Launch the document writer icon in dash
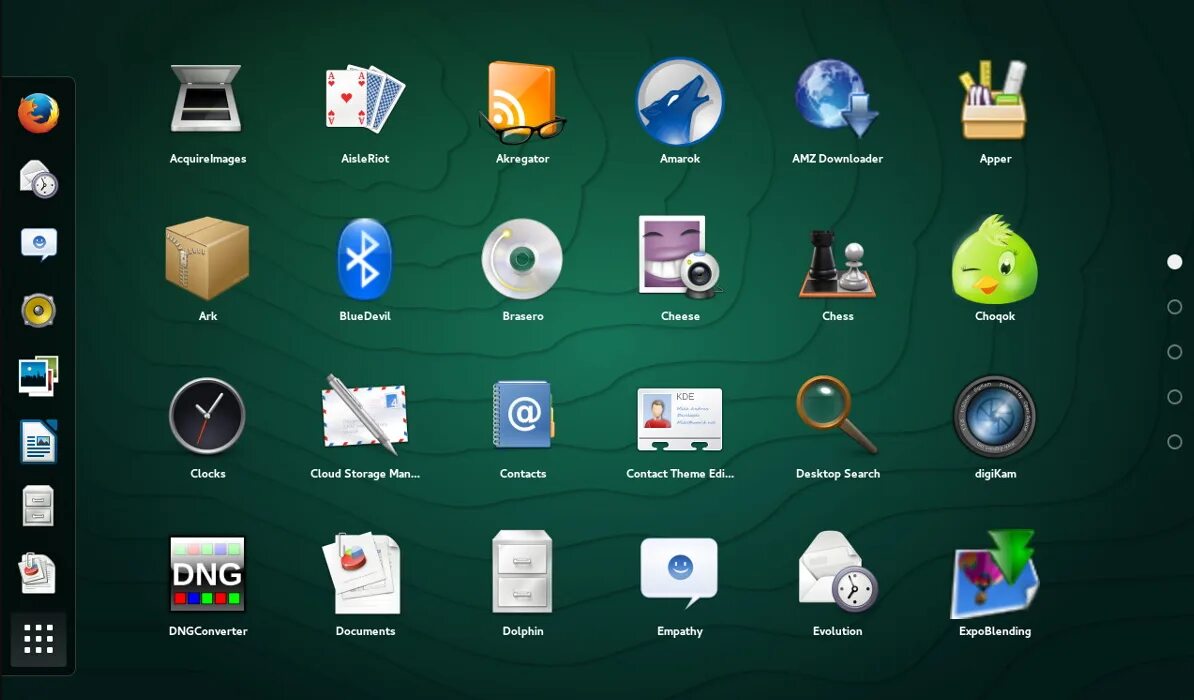 pos(38,442)
